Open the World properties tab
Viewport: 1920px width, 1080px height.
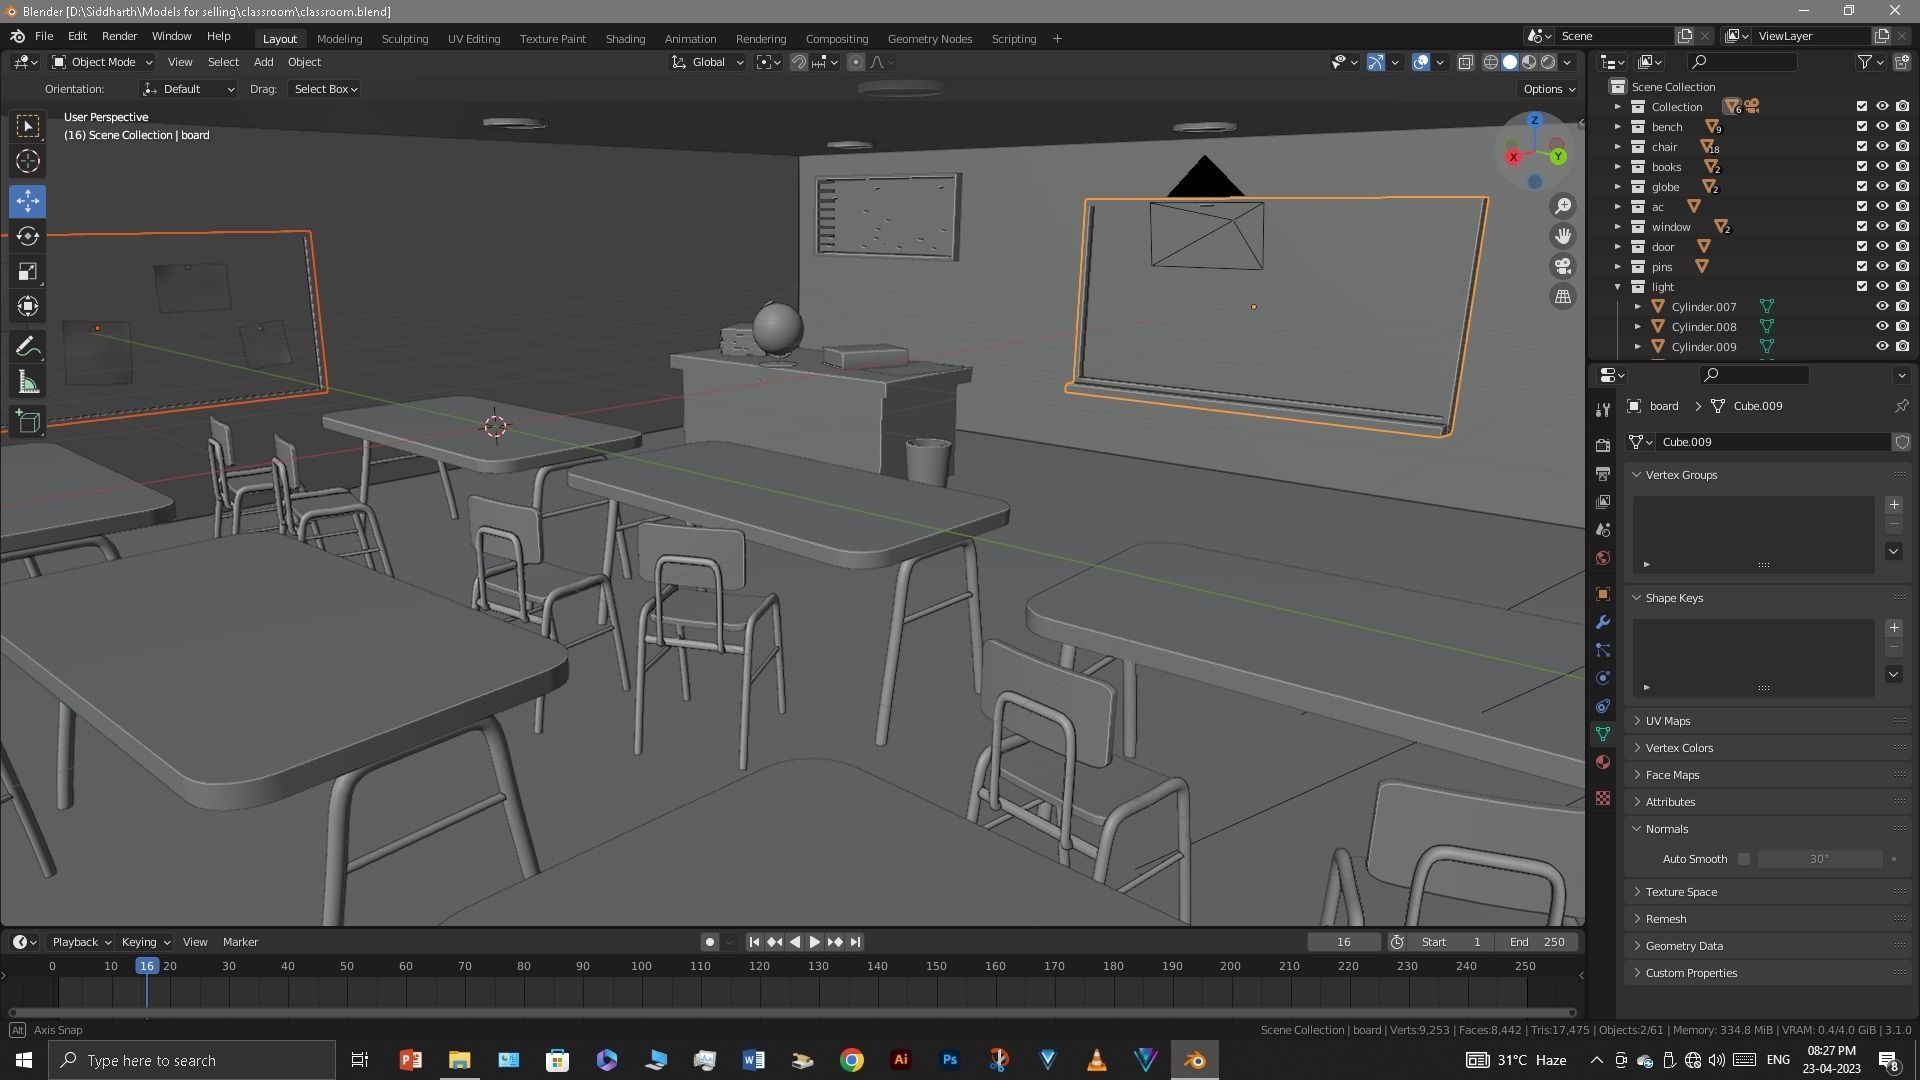[x=1603, y=558]
